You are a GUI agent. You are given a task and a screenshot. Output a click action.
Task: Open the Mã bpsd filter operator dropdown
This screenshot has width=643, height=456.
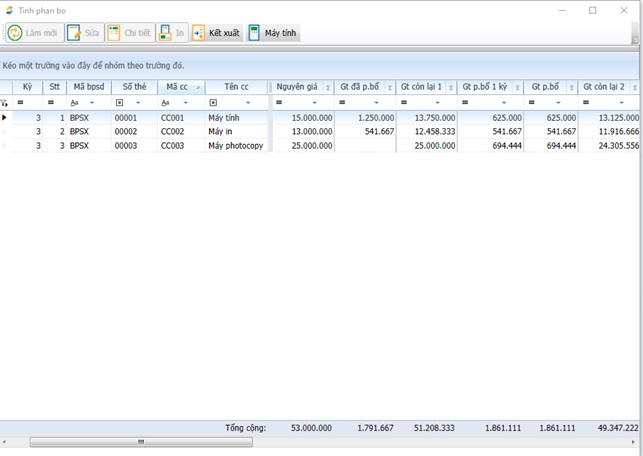pyautogui.click(x=92, y=103)
